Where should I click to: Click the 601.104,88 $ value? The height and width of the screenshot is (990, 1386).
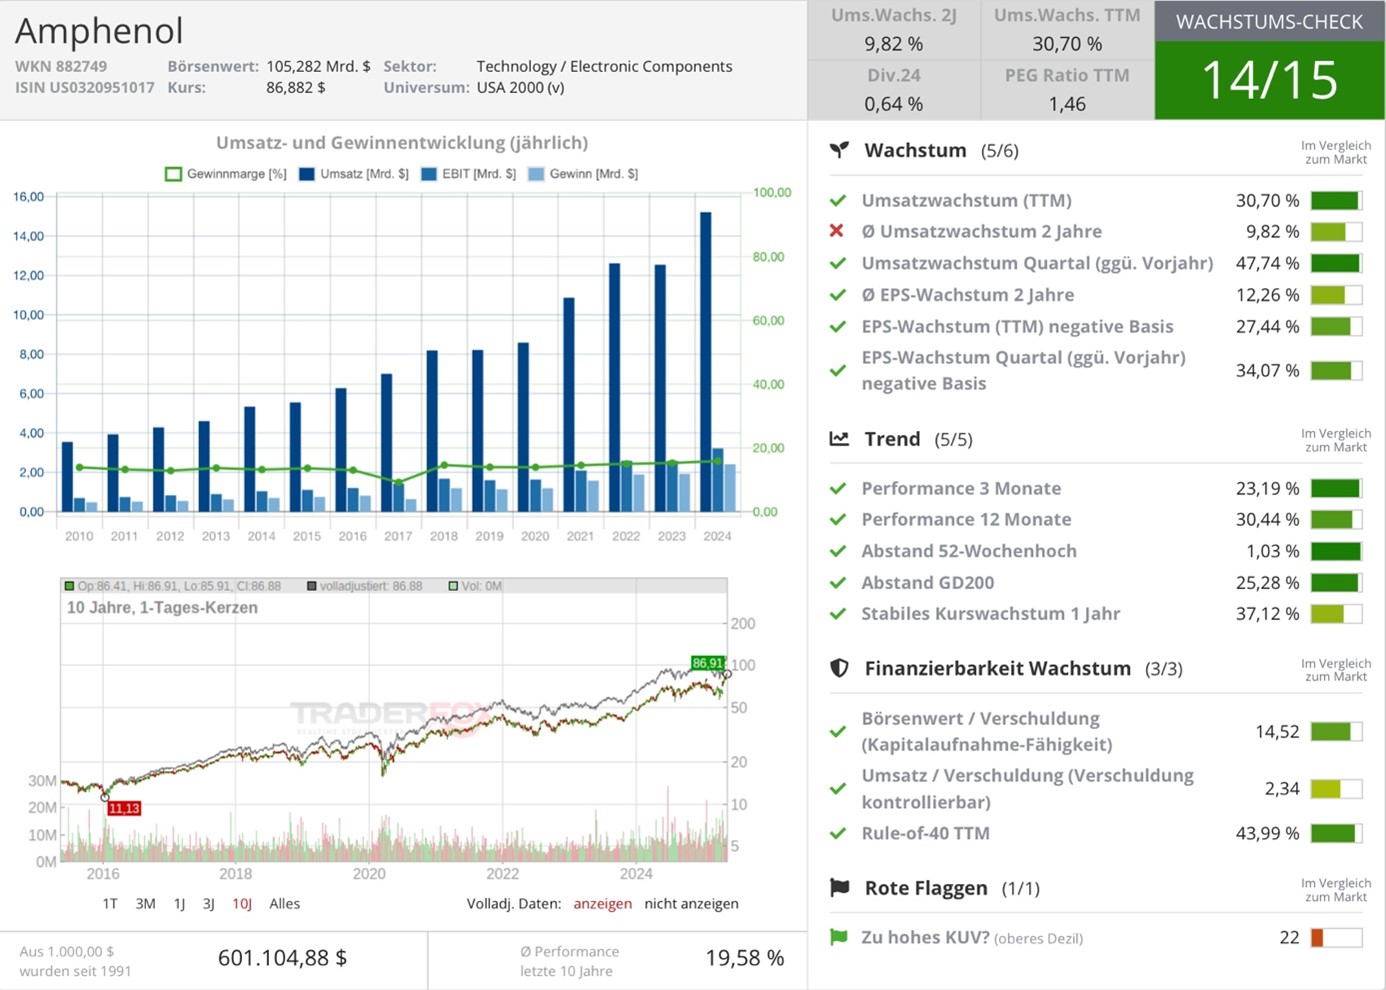[282, 958]
